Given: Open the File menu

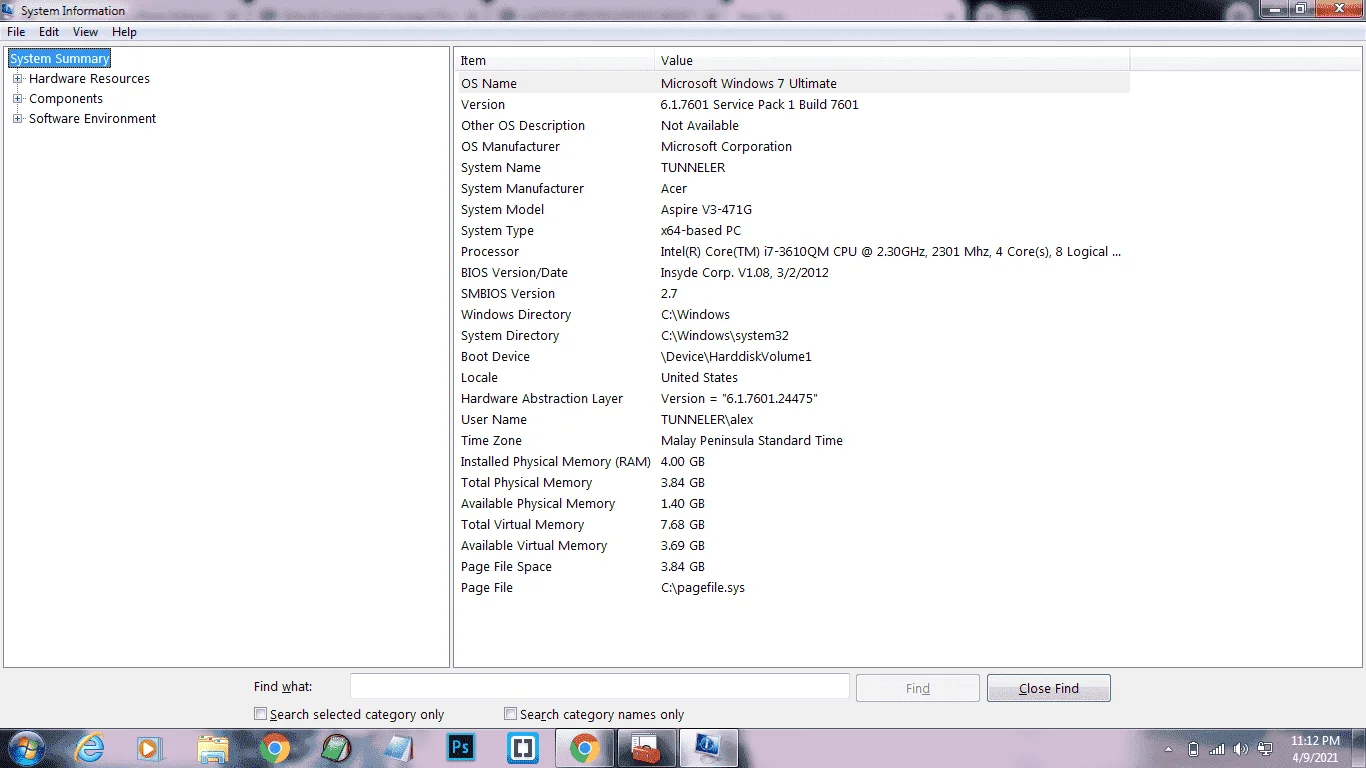Looking at the screenshot, I should (16, 32).
